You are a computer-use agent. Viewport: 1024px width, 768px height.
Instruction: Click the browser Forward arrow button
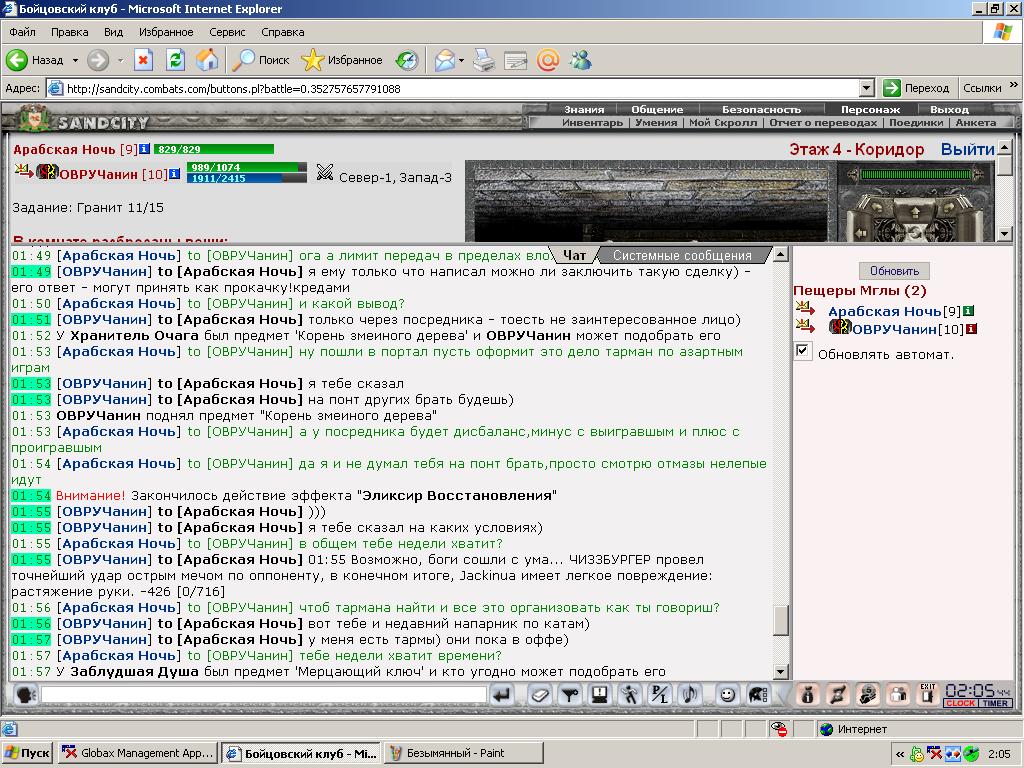[98, 60]
